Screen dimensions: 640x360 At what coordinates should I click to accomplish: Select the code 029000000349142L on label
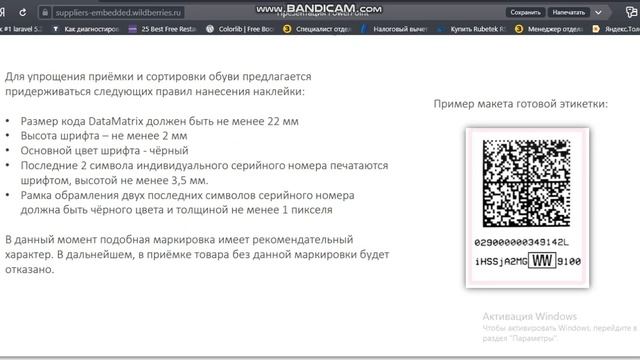tap(521, 242)
